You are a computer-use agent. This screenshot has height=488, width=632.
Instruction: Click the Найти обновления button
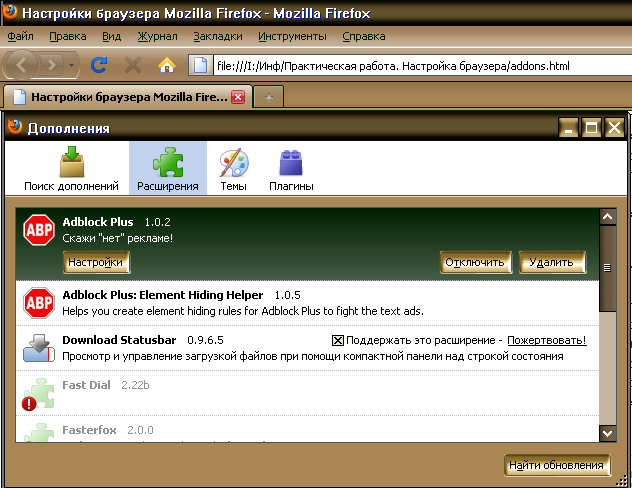[x=556, y=465]
